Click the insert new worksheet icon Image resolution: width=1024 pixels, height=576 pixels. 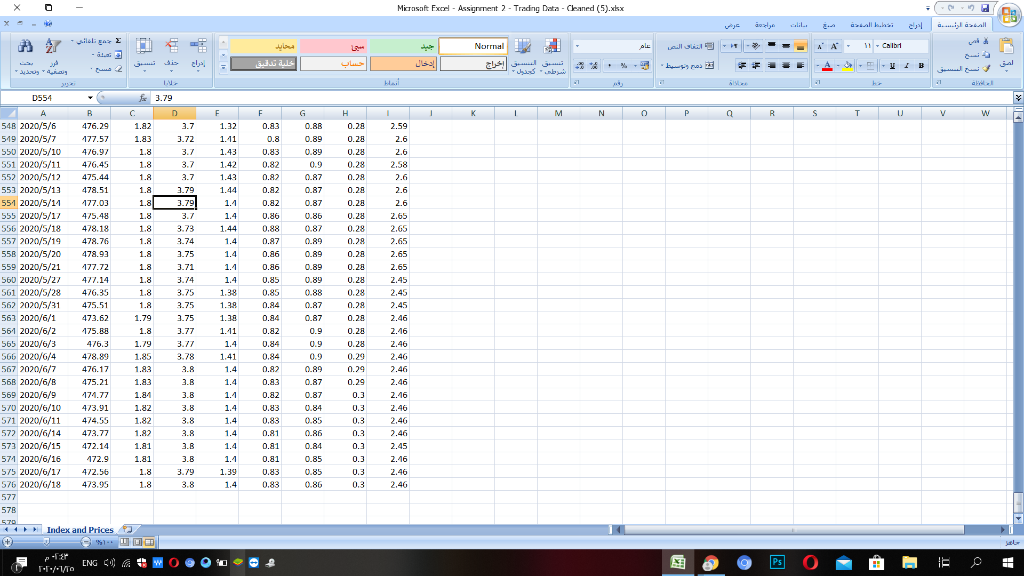tap(127, 530)
